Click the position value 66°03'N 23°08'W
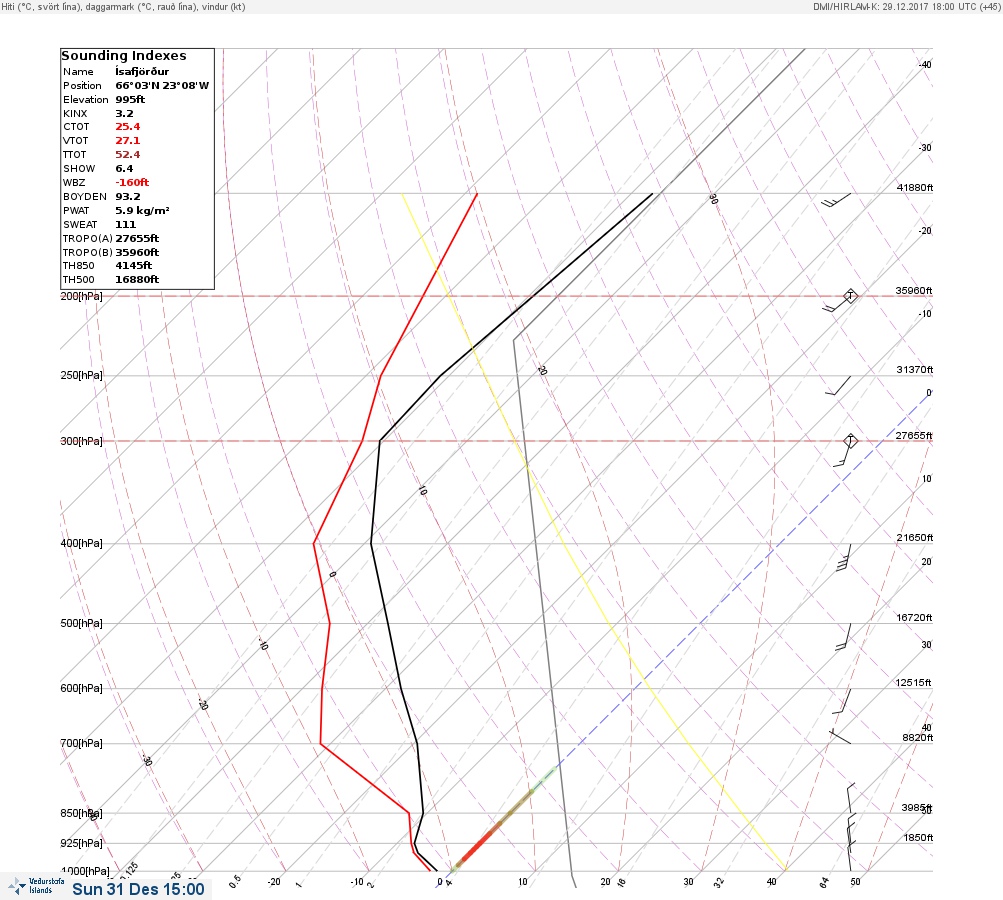Image resolution: width=1003 pixels, height=900 pixels. [x=162, y=86]
